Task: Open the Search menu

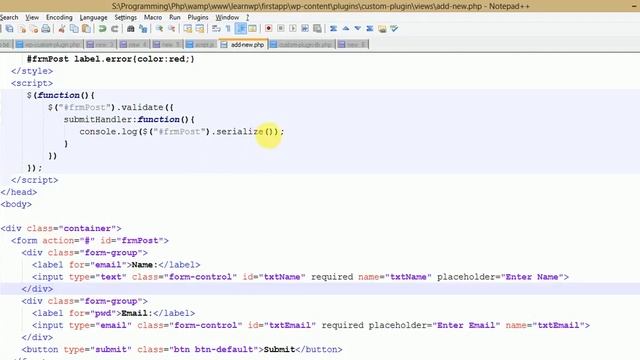Action: 9,17
